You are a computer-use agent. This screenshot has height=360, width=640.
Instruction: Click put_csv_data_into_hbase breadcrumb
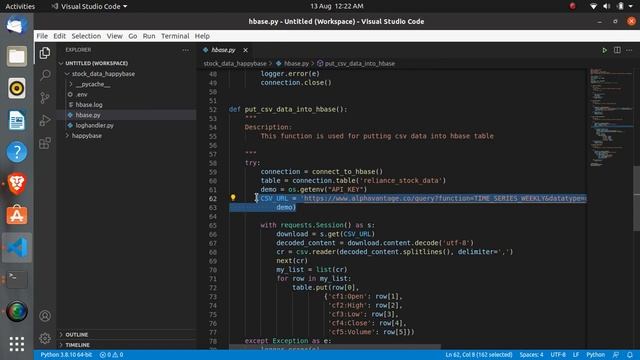[x=360, y=64]
